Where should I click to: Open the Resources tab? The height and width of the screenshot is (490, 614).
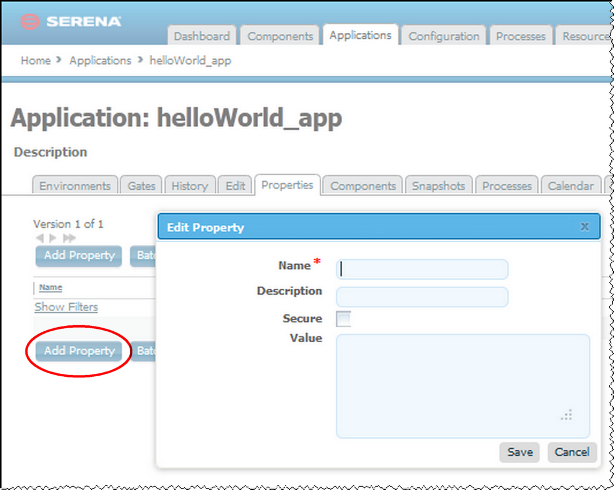coord(585,36)
